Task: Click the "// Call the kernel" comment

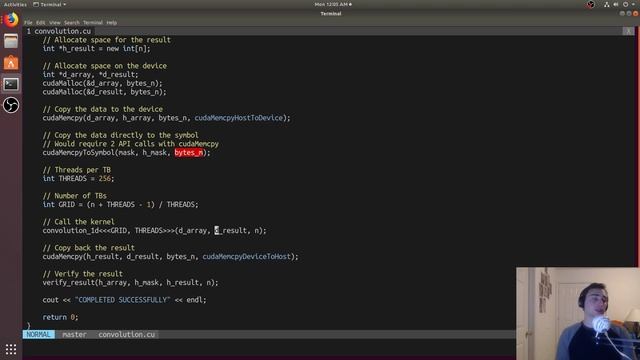Action: (78, 222)
